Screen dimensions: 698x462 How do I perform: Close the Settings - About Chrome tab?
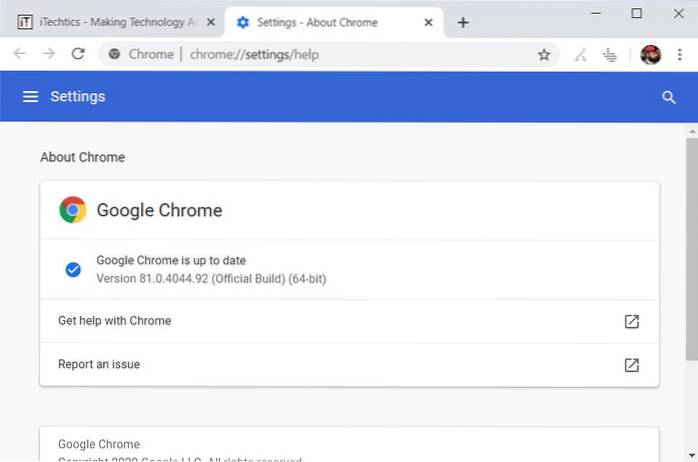click(x=428, y=22)
